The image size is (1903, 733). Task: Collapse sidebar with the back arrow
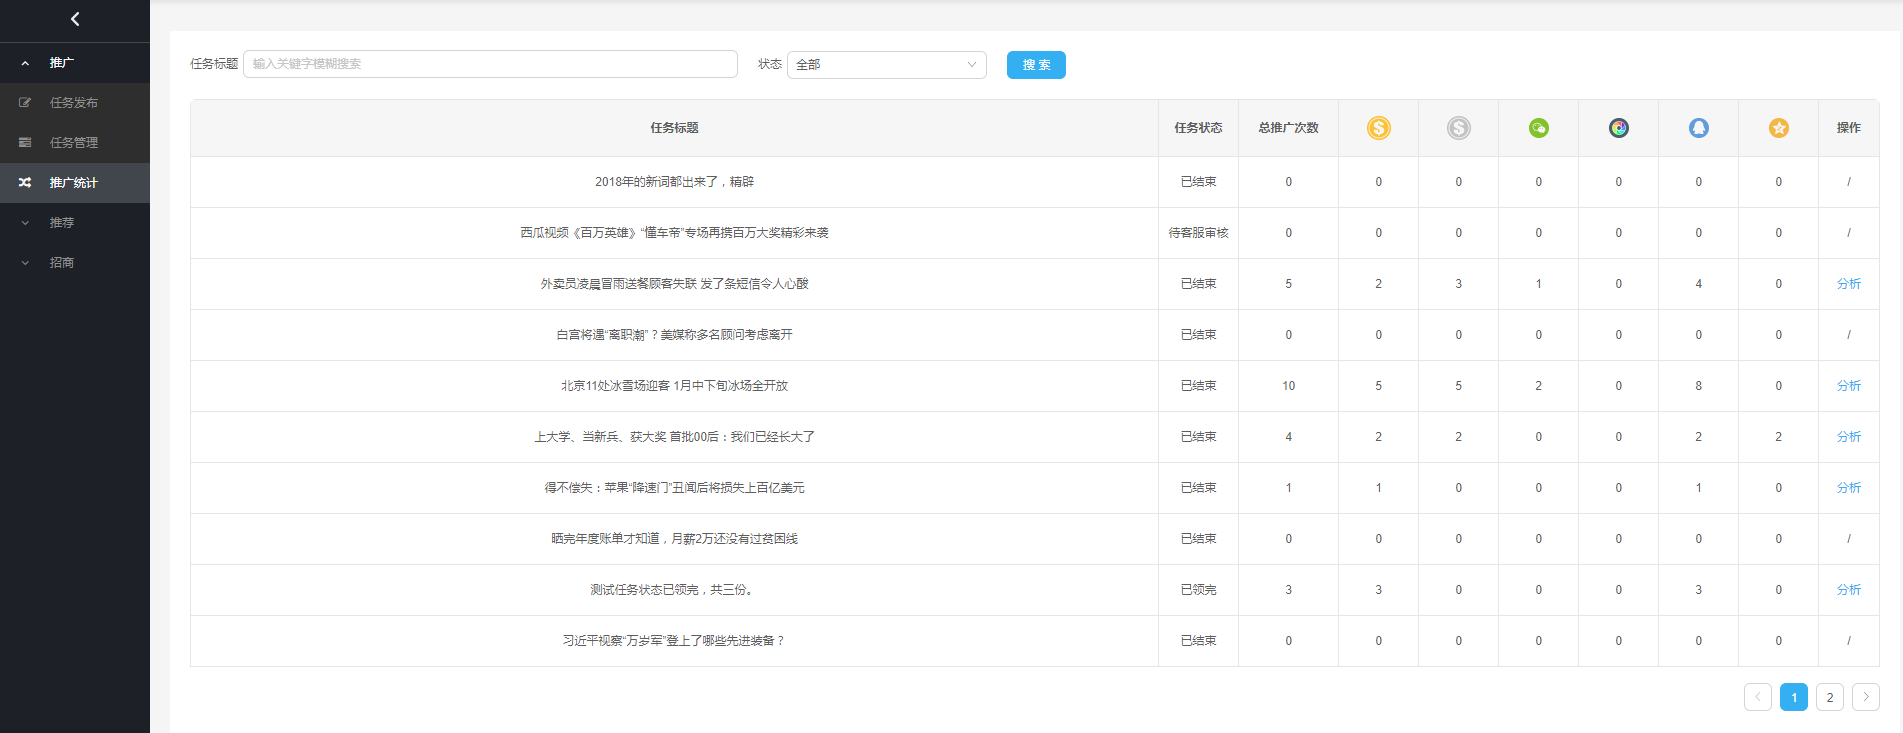(x=75, y=19)
